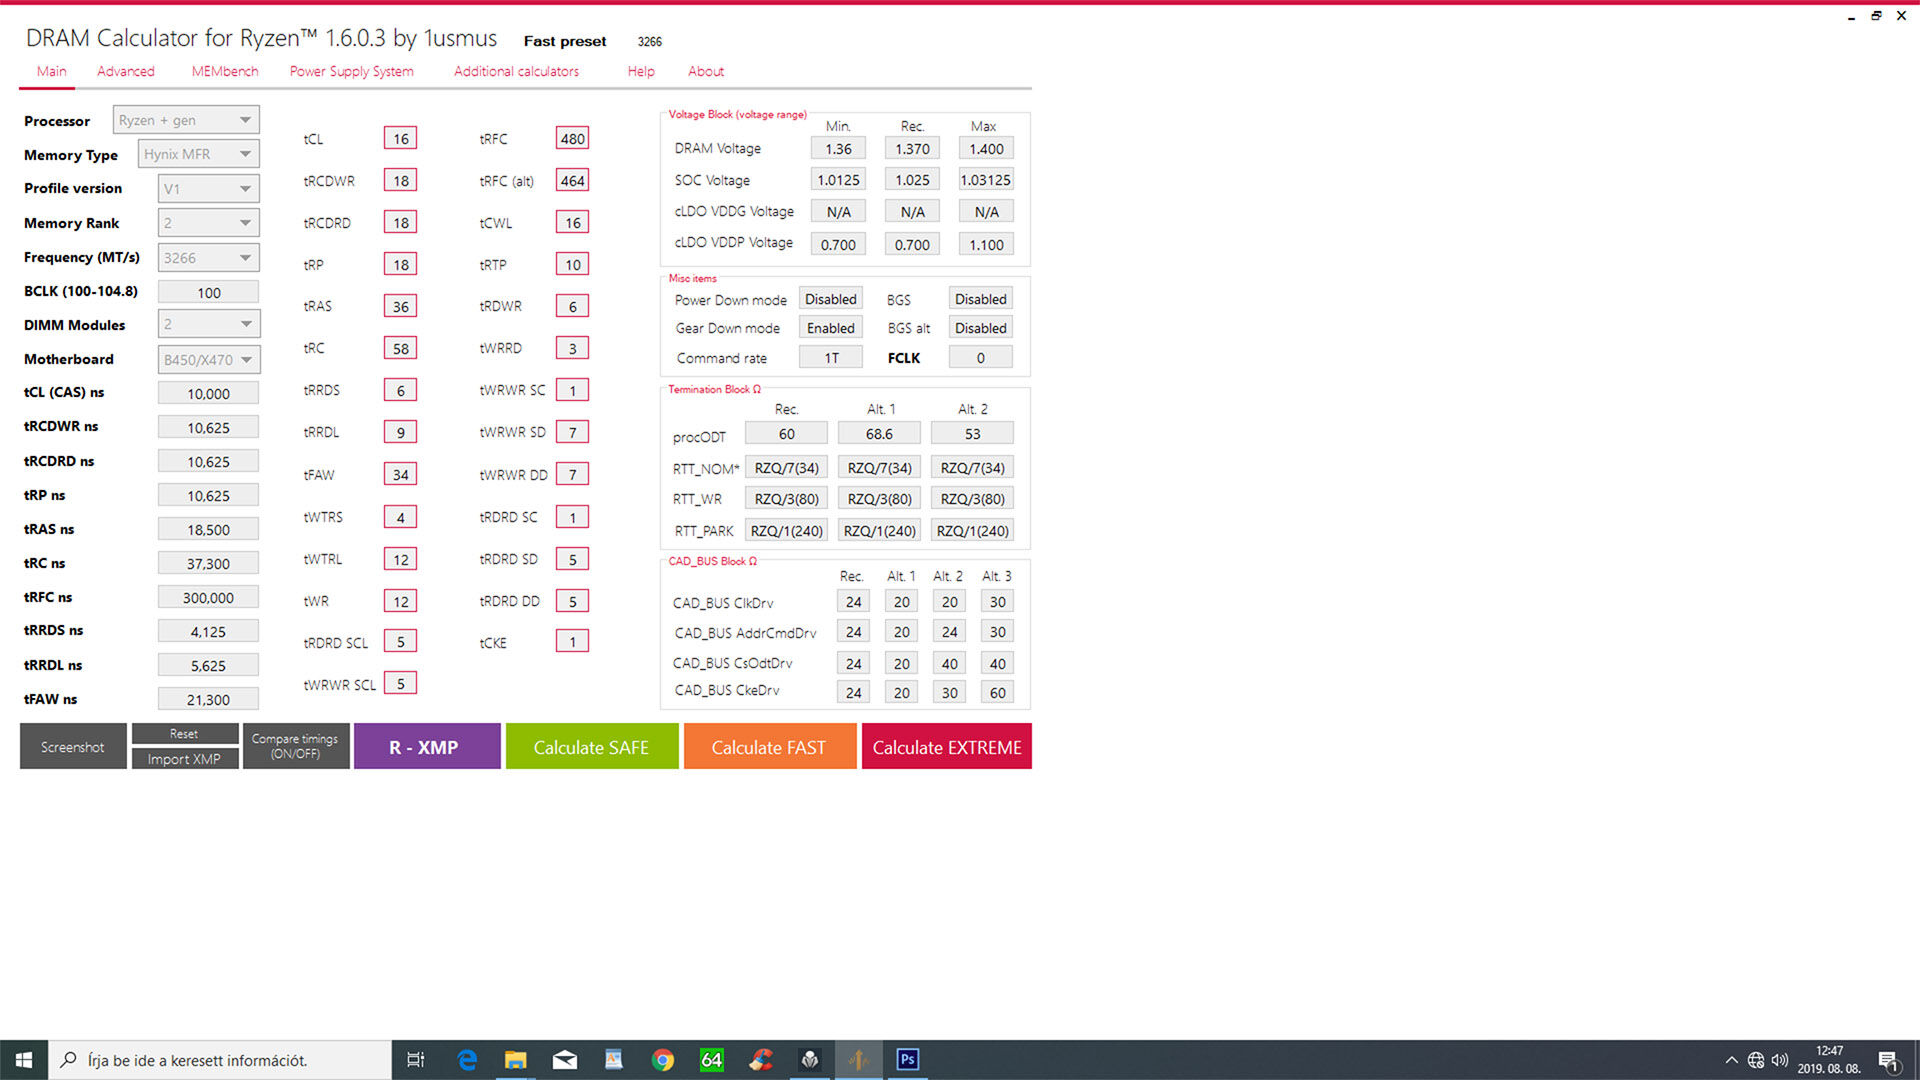
Task: Open the volume control tray icon
Action: coord(1780,1060)
